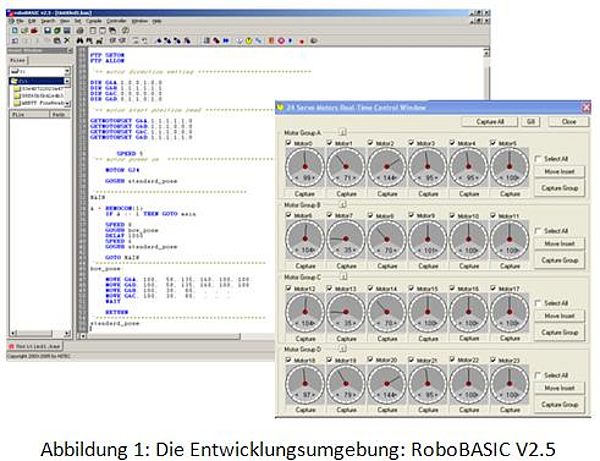
Task: Click the blue save disk icon in top toolbar
Action: [47, 30]
